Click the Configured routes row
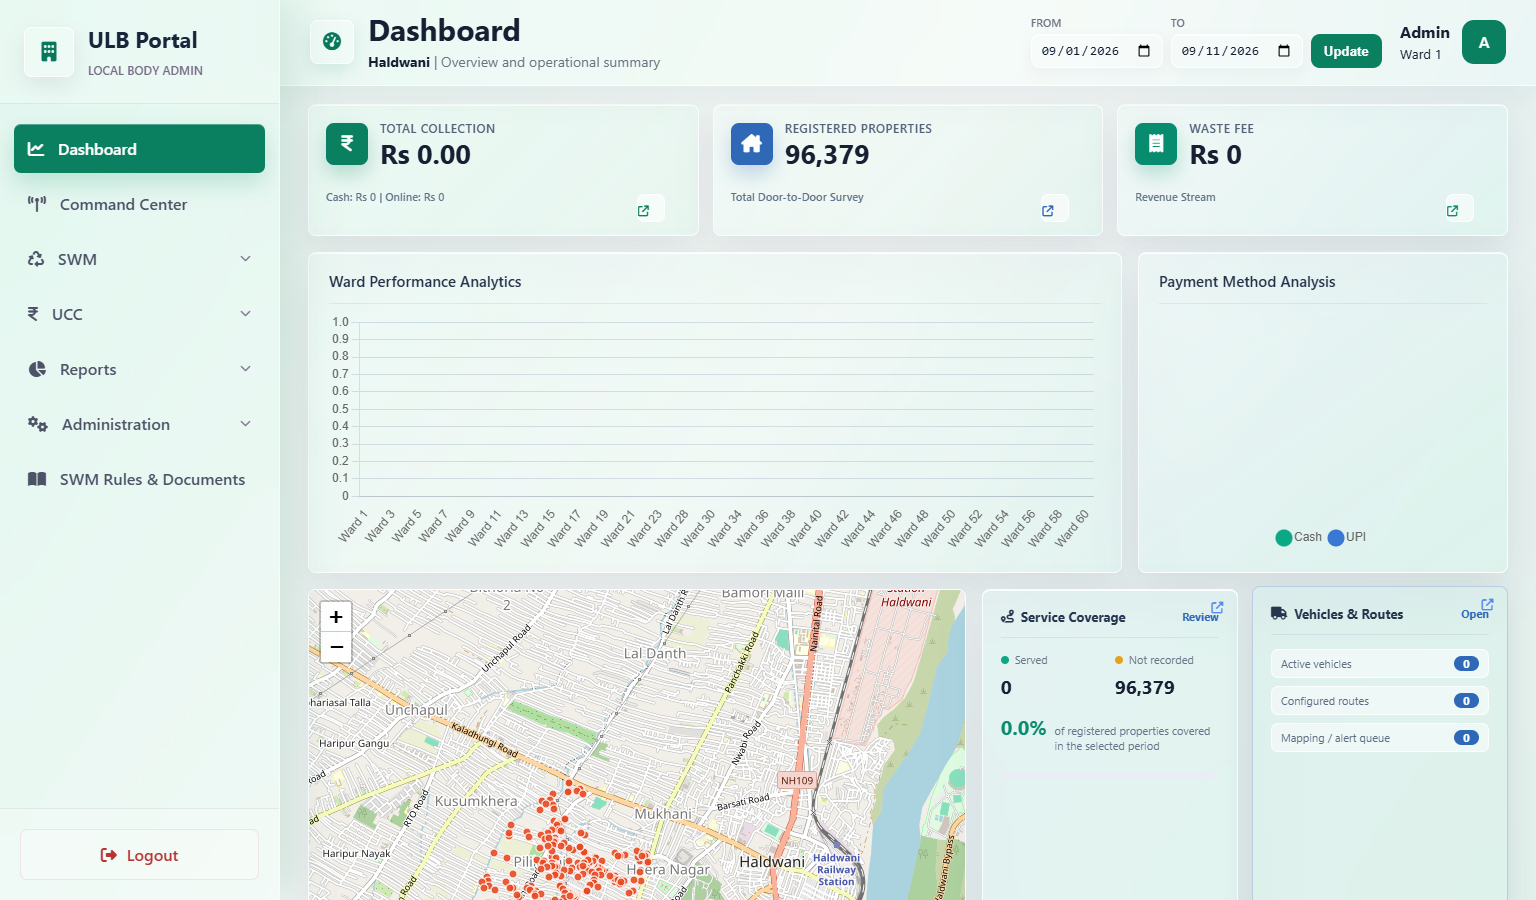This screenshot has height=900, width=1536. tap(1380, 701)
